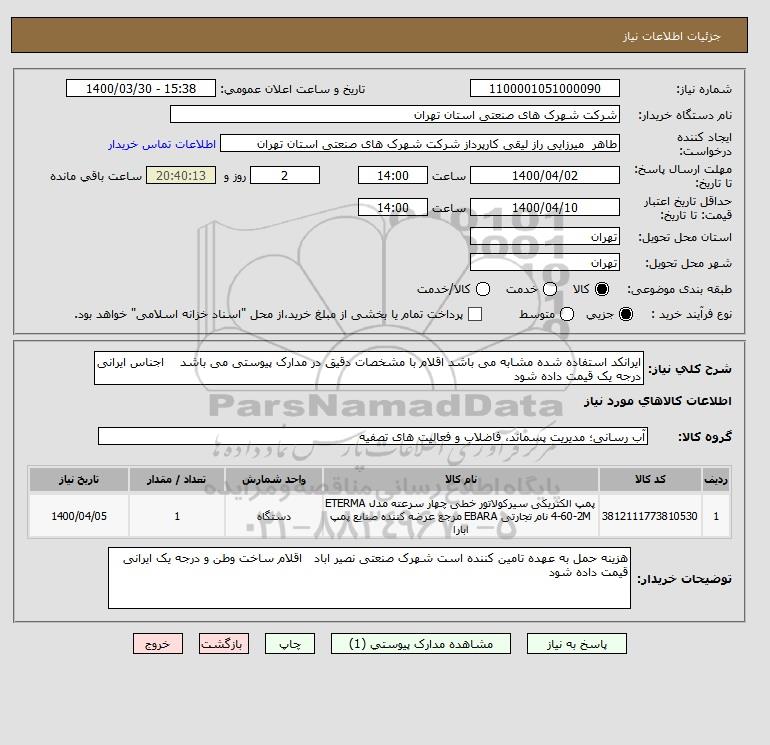This screenshot has height=745, width=770.
Task: Select the کالا radio button
Action: tap(602, 289)
